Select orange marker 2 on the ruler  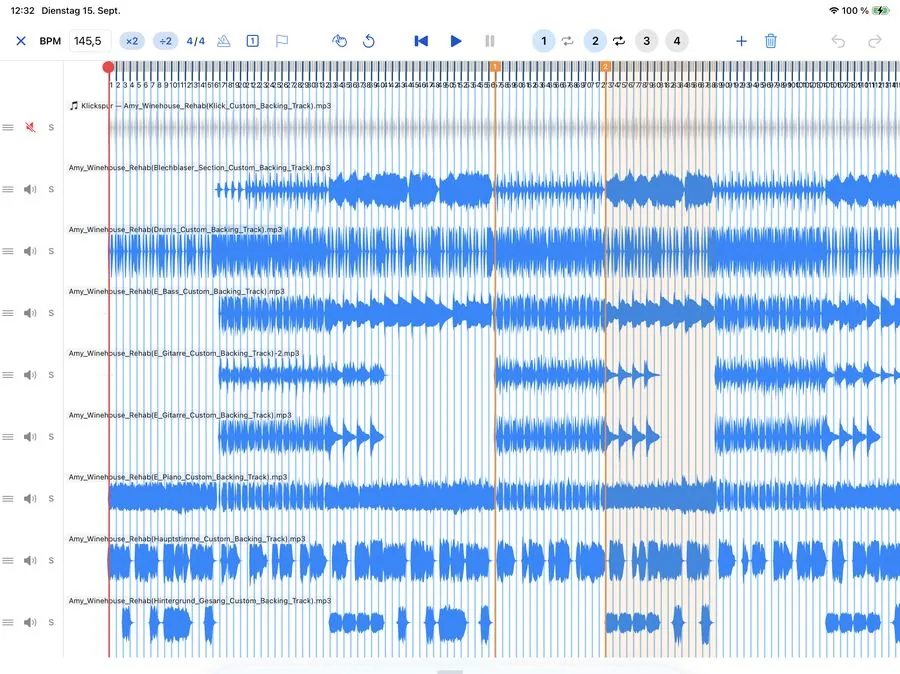tap(605, 67)
